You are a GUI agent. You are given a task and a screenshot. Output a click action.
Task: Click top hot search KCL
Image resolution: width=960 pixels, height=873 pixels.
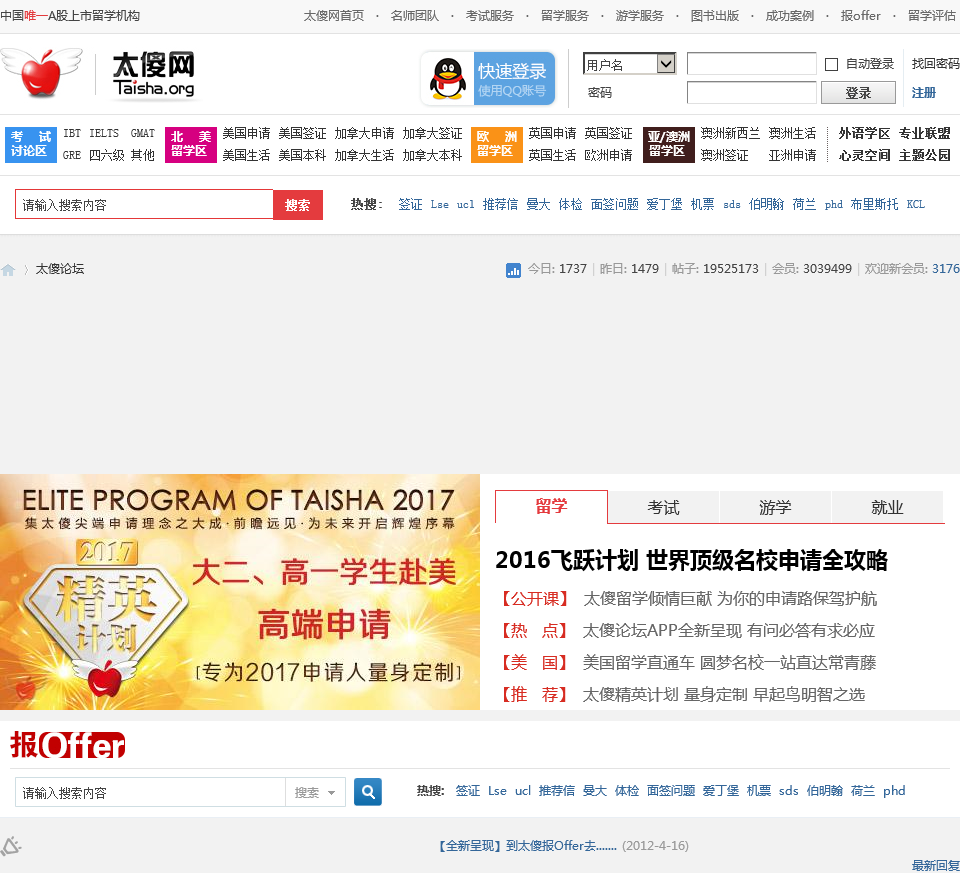click(915, 204)
